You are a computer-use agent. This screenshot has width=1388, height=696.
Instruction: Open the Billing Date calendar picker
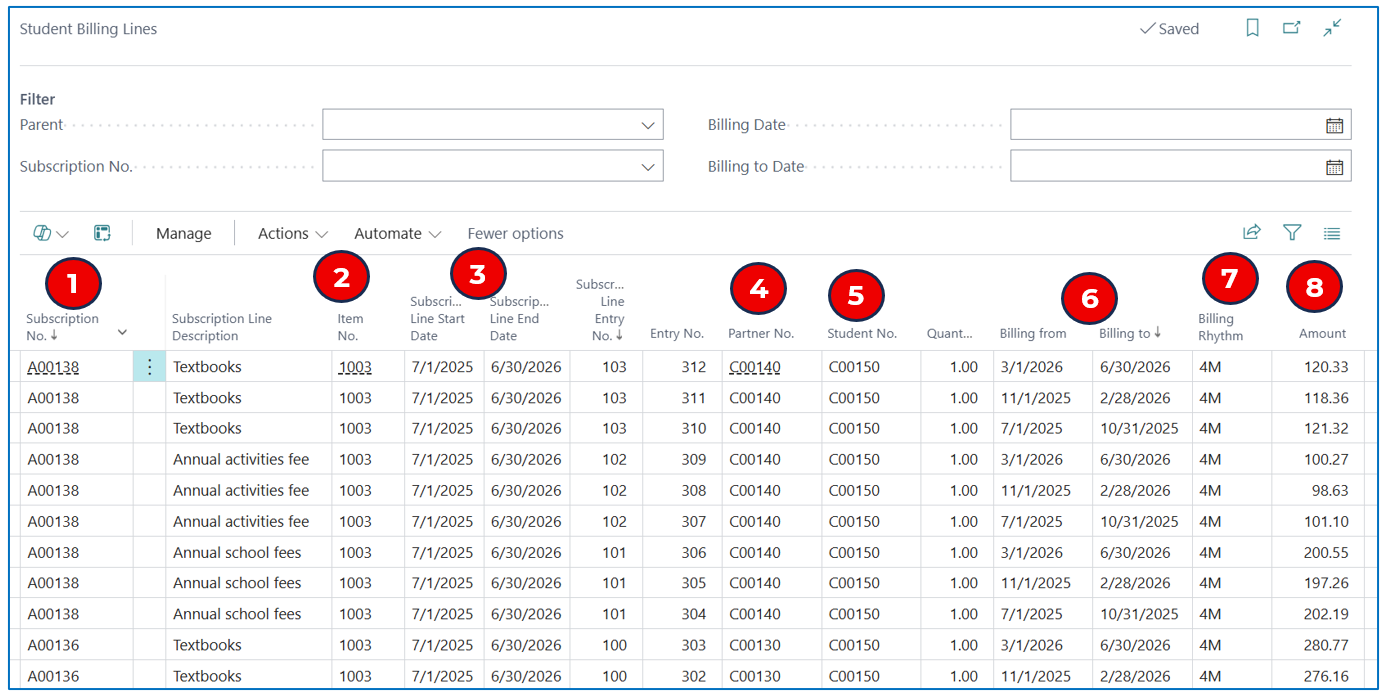tap(1334, 125)
